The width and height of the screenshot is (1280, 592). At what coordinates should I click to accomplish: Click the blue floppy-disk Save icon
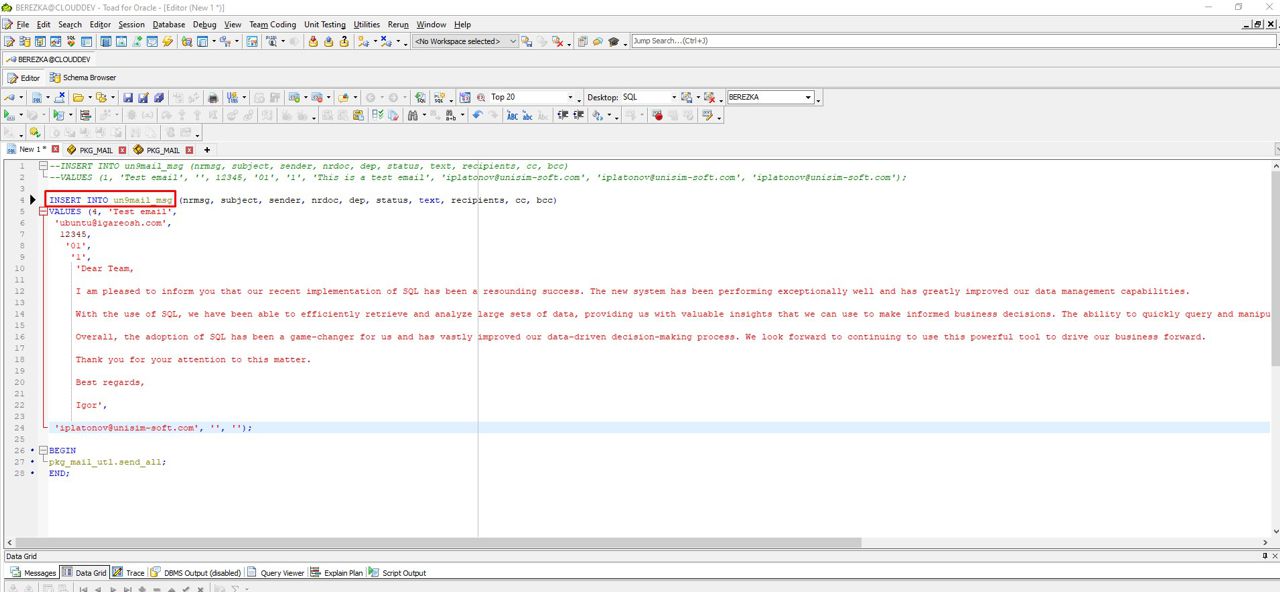tap(128, 97)
